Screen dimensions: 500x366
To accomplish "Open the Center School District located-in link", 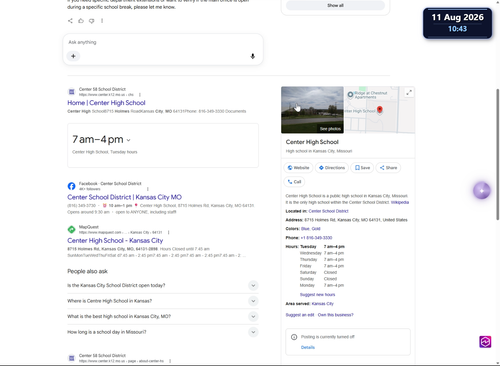I will tap(328, 211).
